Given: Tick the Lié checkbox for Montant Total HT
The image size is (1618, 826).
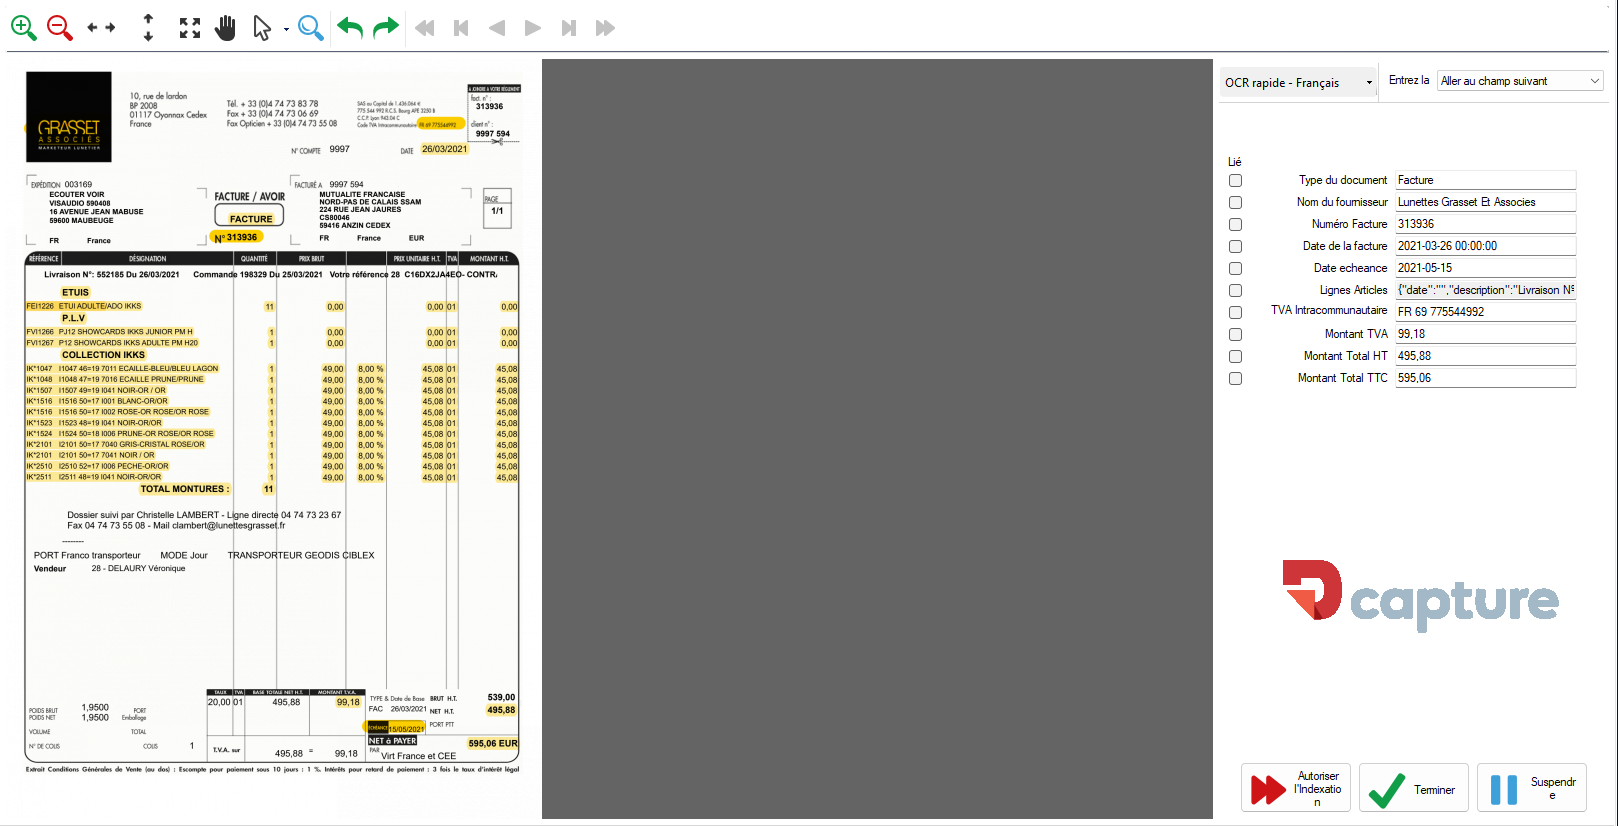Looking at the screenshot, I should click(1235, 357).
